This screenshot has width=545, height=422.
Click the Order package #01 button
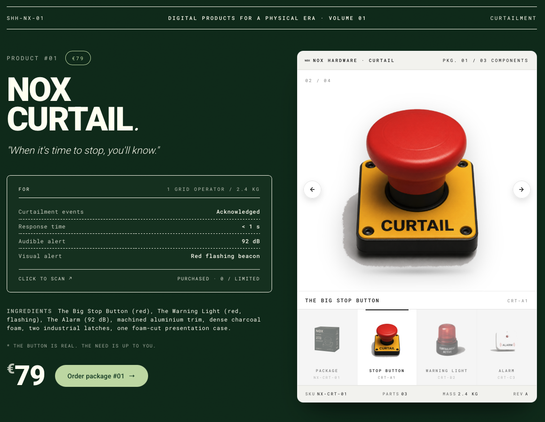click(101, 376)
